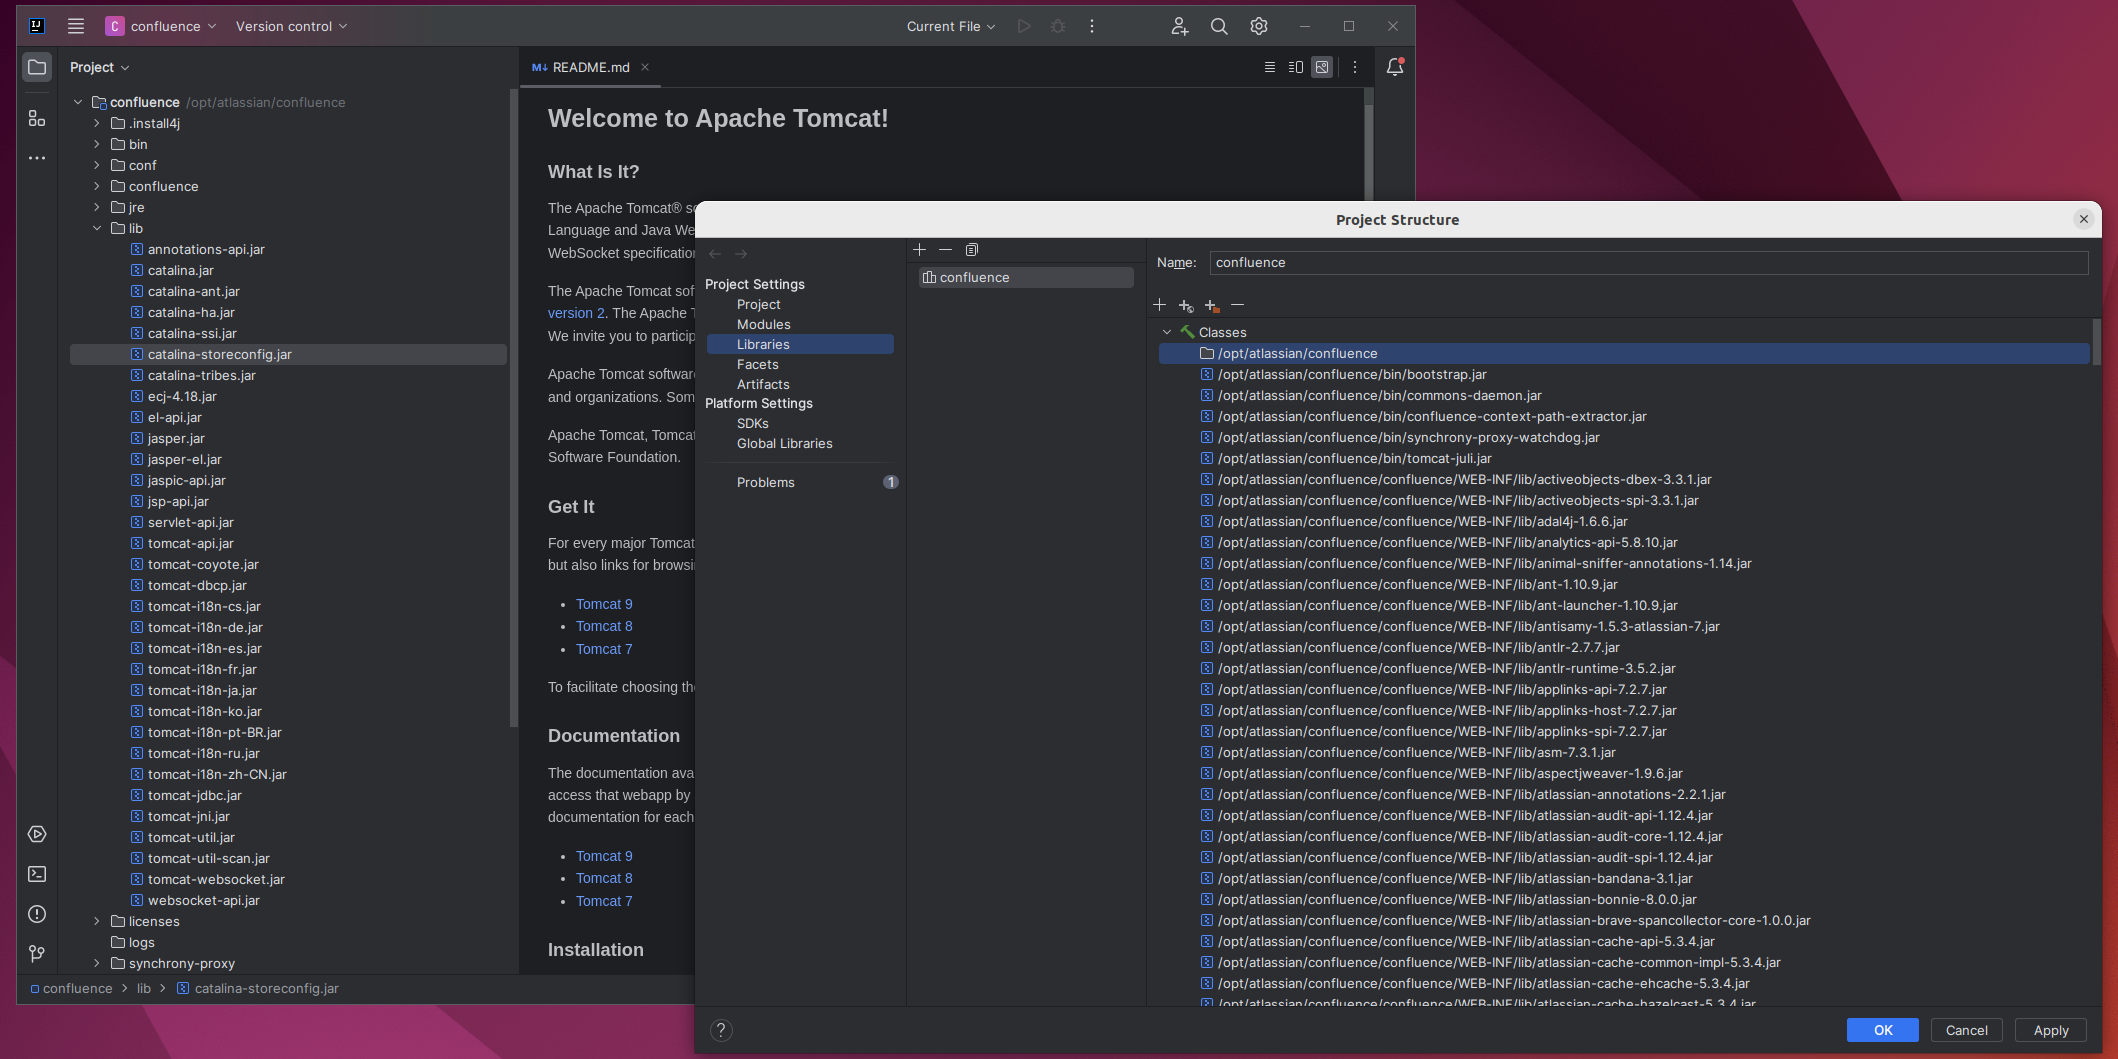Image resolution: width=2118 pixels, height=1059 pixels.
Task: Select confluence library in list
Action: pyautogui.click(x=1026, y=277)
